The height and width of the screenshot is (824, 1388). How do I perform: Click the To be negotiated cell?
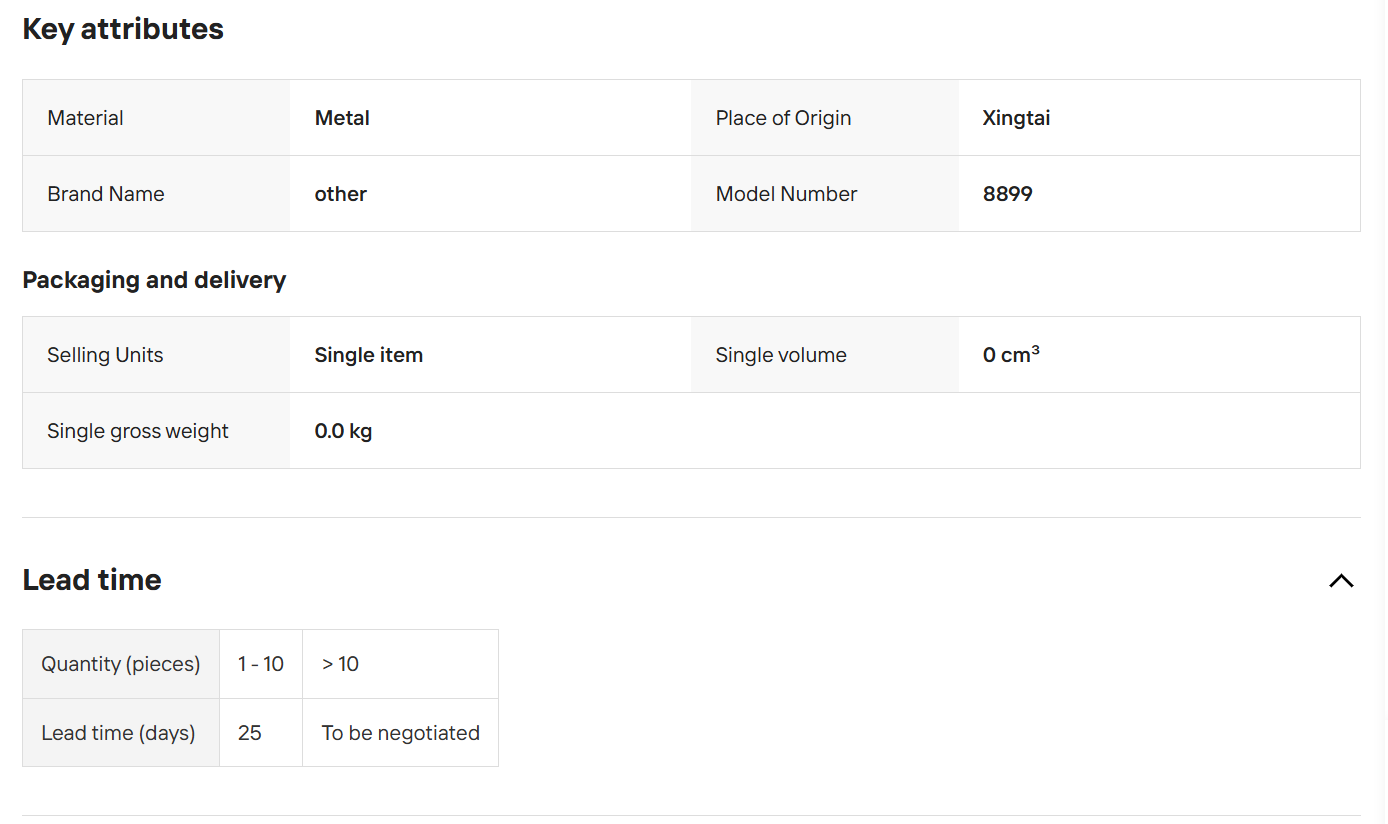click(x=400, y=733)
